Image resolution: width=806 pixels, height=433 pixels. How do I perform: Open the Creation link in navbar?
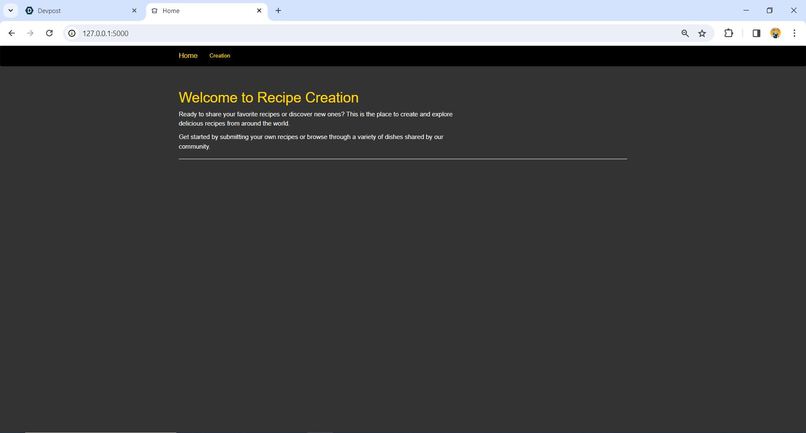pyautogui.click(x=219, y=56)
